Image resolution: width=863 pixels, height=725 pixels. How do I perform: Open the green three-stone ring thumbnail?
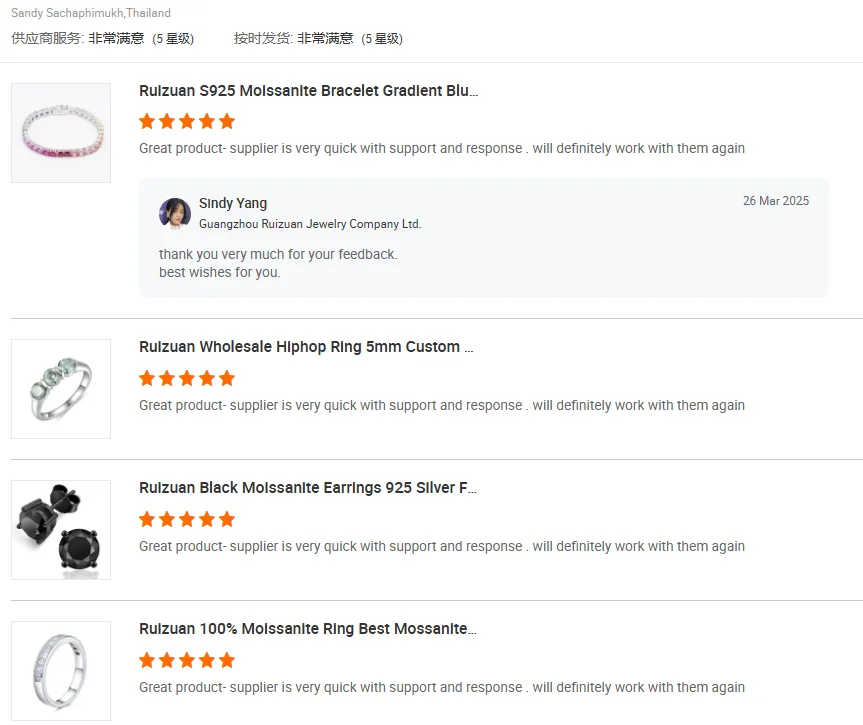[61, 389]
